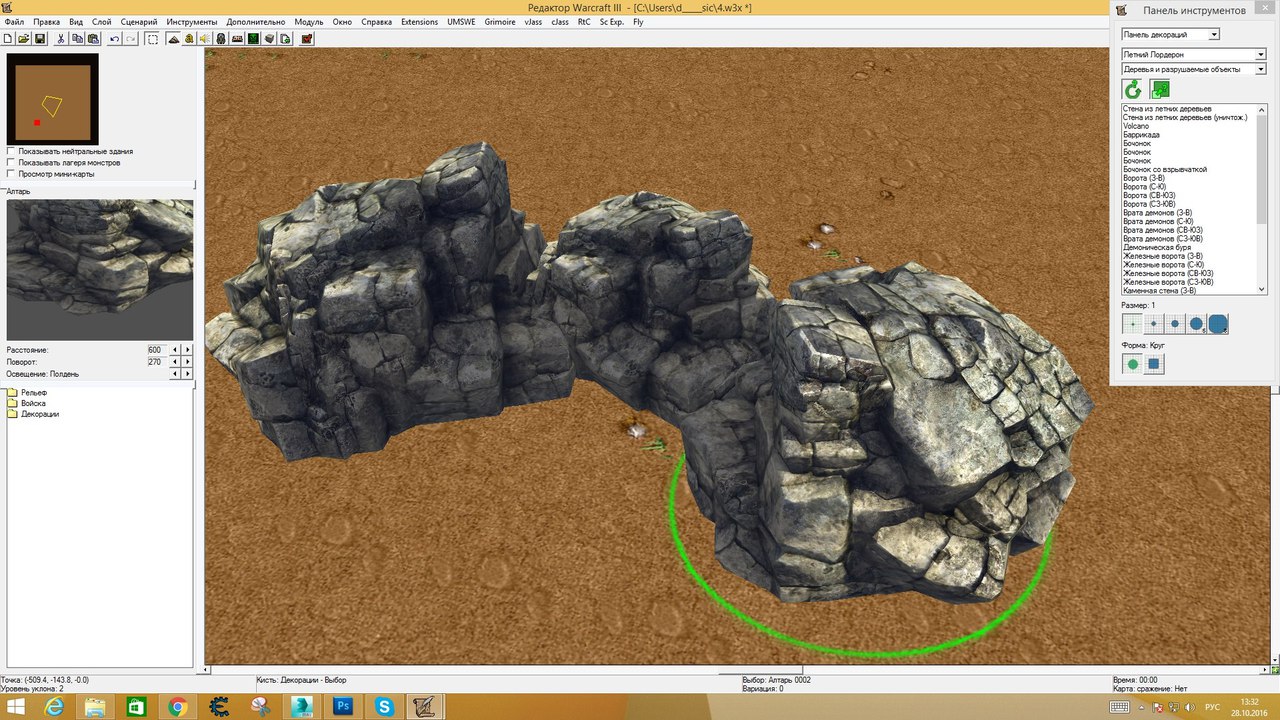Image resolution: width=1280 pixels, height=720 pixels.
Task: Select the second brush size
Action: (x=1154, y=324)
